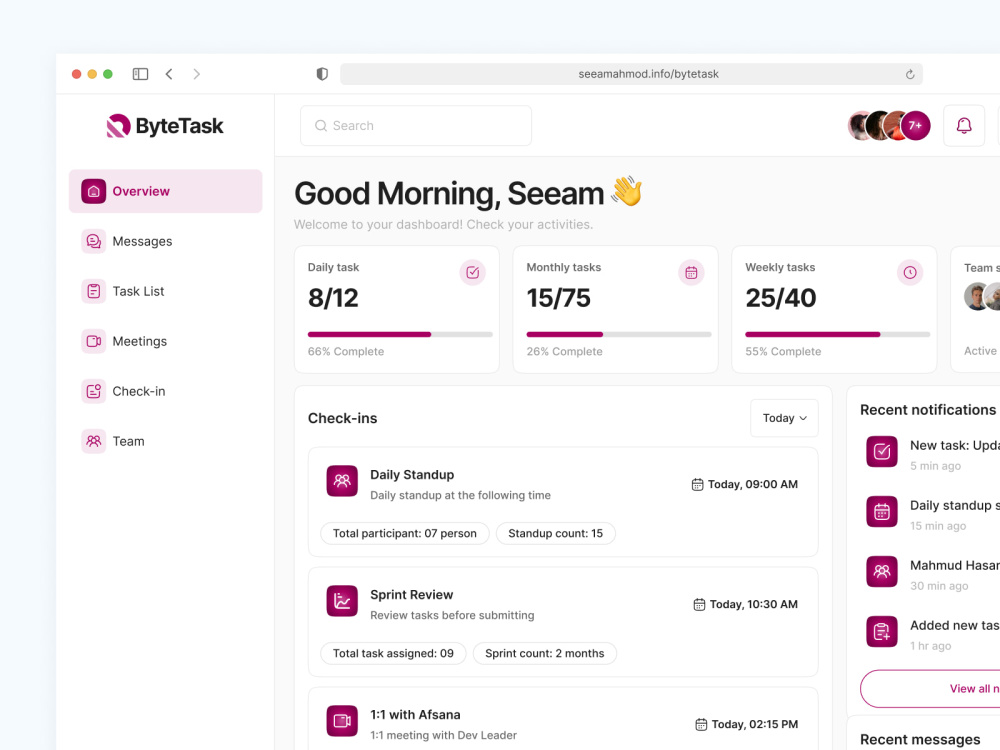Click the 15/75 monthly tasks value
This screenshot has width=1000, height=750.
[559, 298]
